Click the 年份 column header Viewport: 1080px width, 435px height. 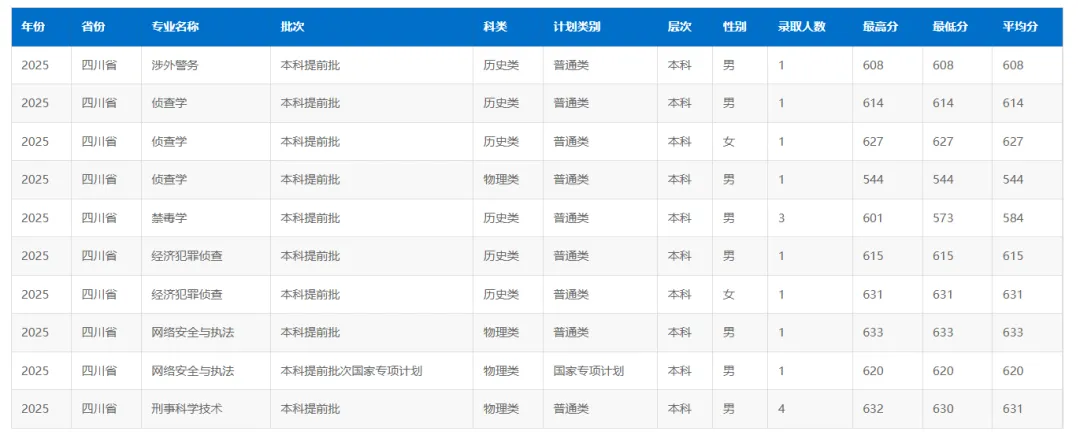(x=33, y=27)
